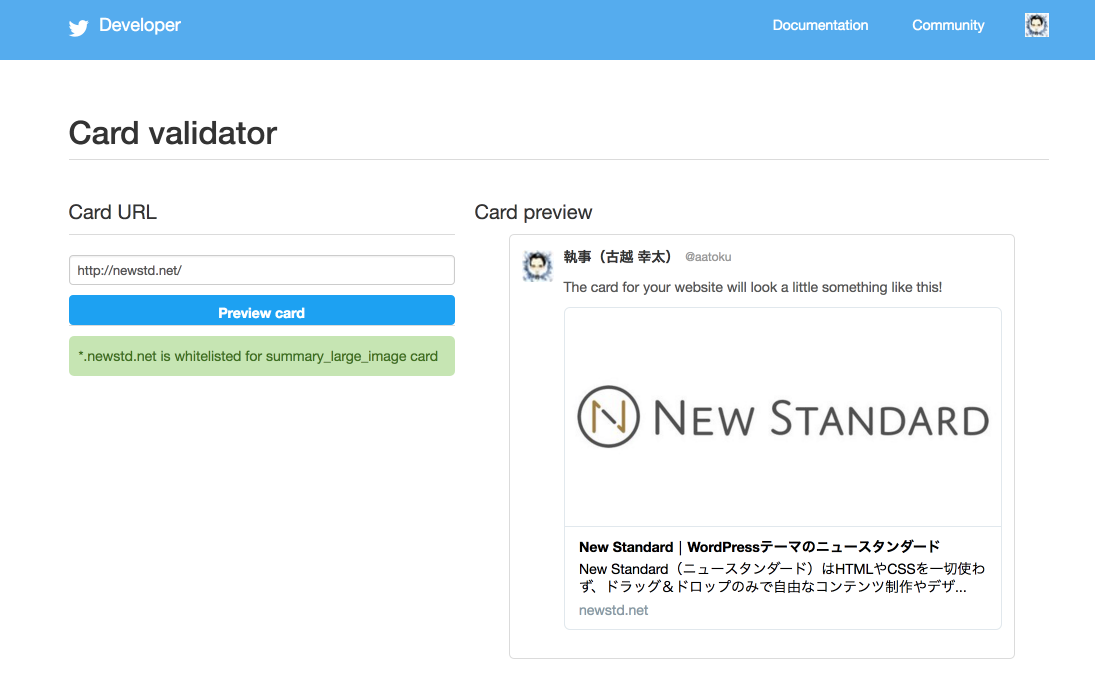Click the Card validator page heading
1095x673 pixels.
(x=173, y=133)
